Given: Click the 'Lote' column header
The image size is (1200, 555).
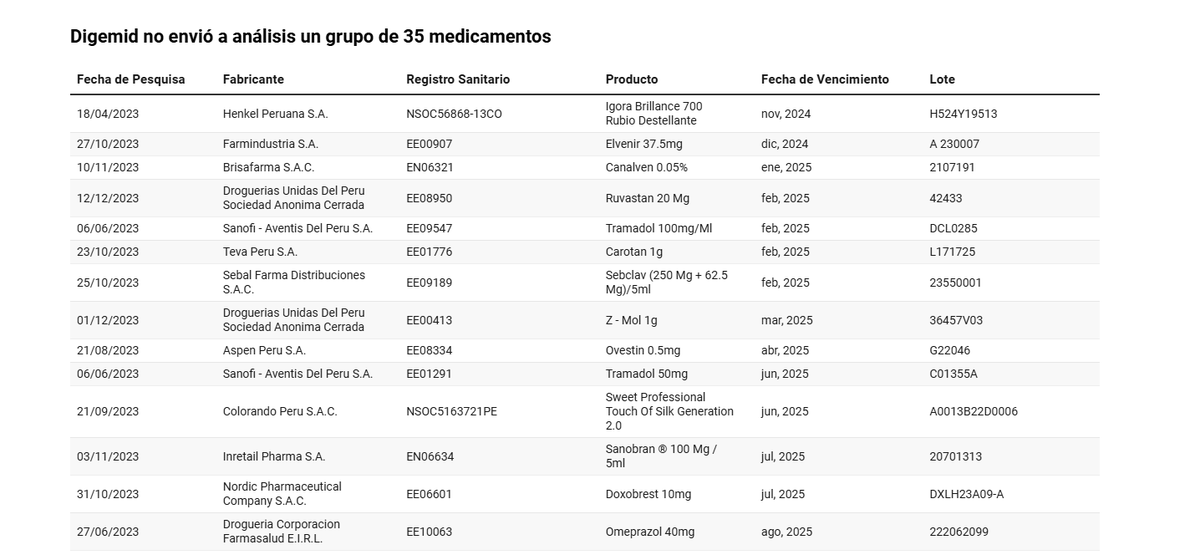Looking at the screenshot, I should coord(942,79).
